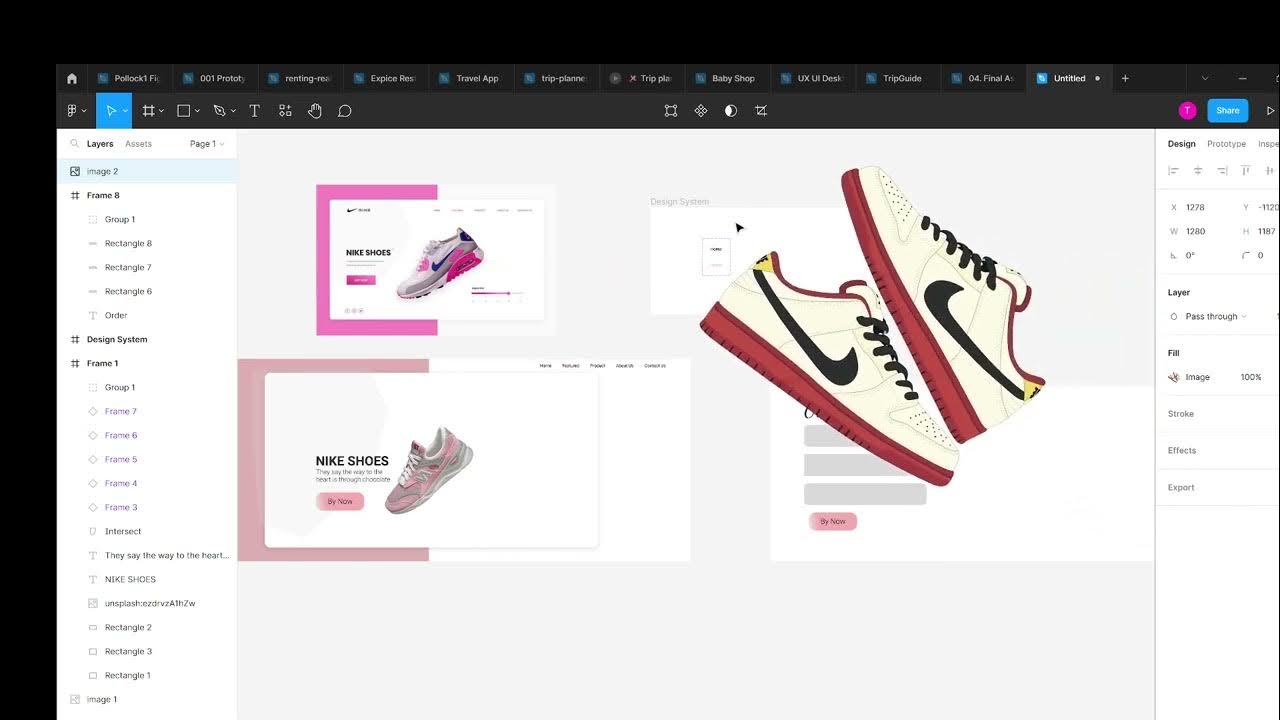Click the Crop image icon
1280x720 pixels.
tap(761, 111)
